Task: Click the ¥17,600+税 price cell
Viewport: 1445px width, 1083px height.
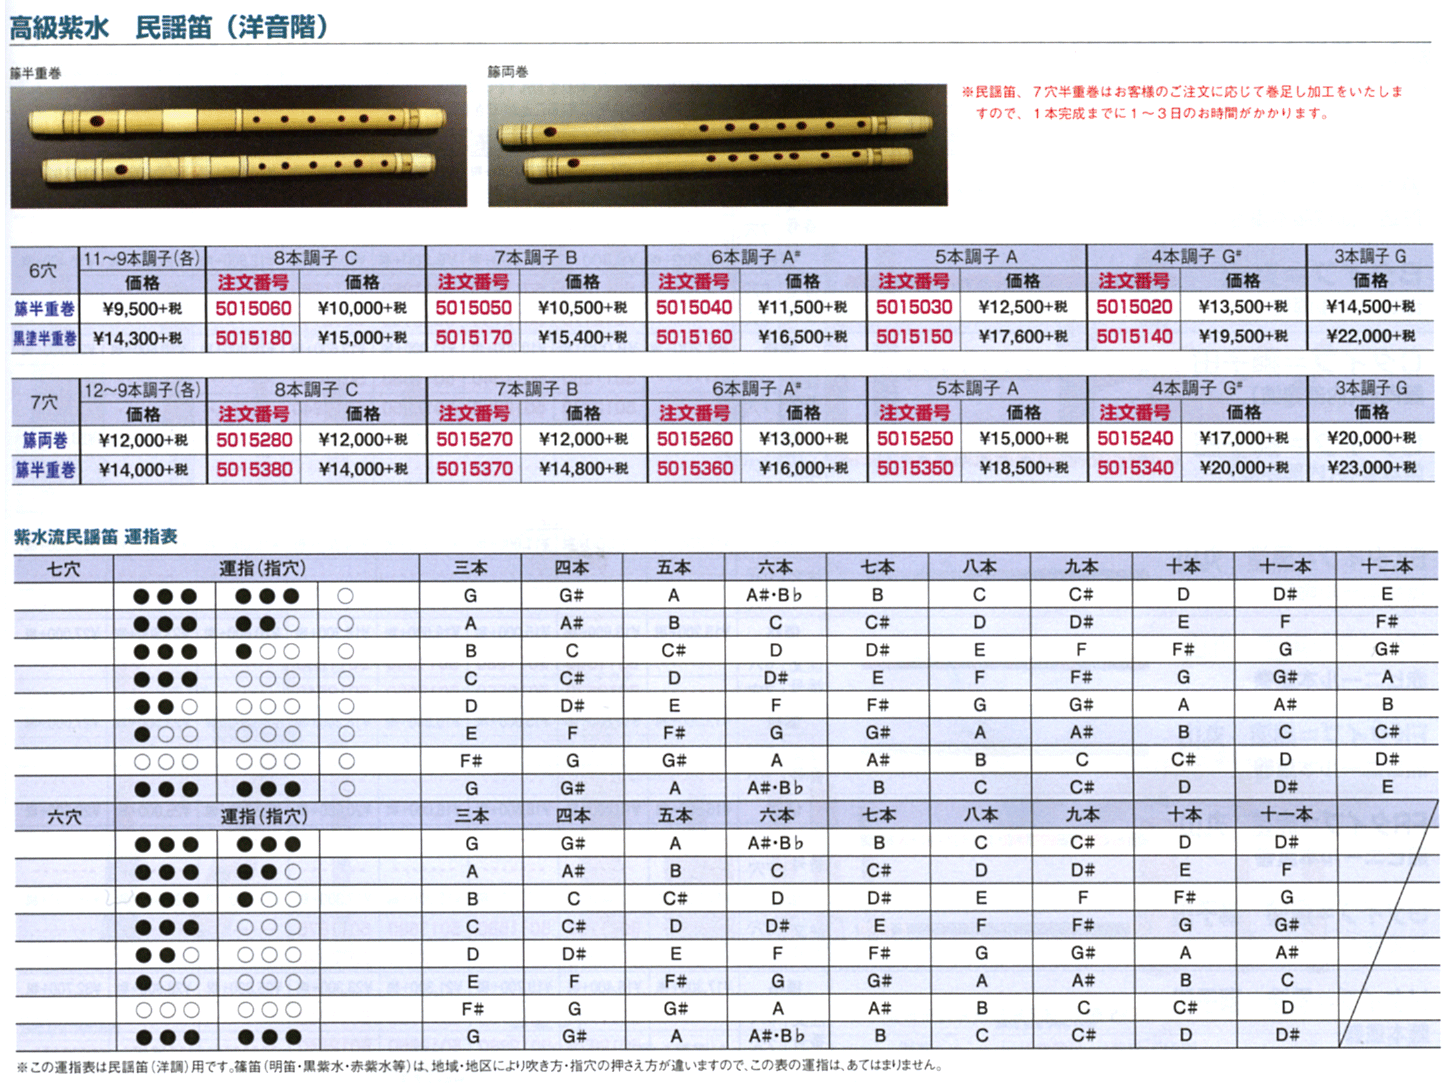Action: [1022, 337]
